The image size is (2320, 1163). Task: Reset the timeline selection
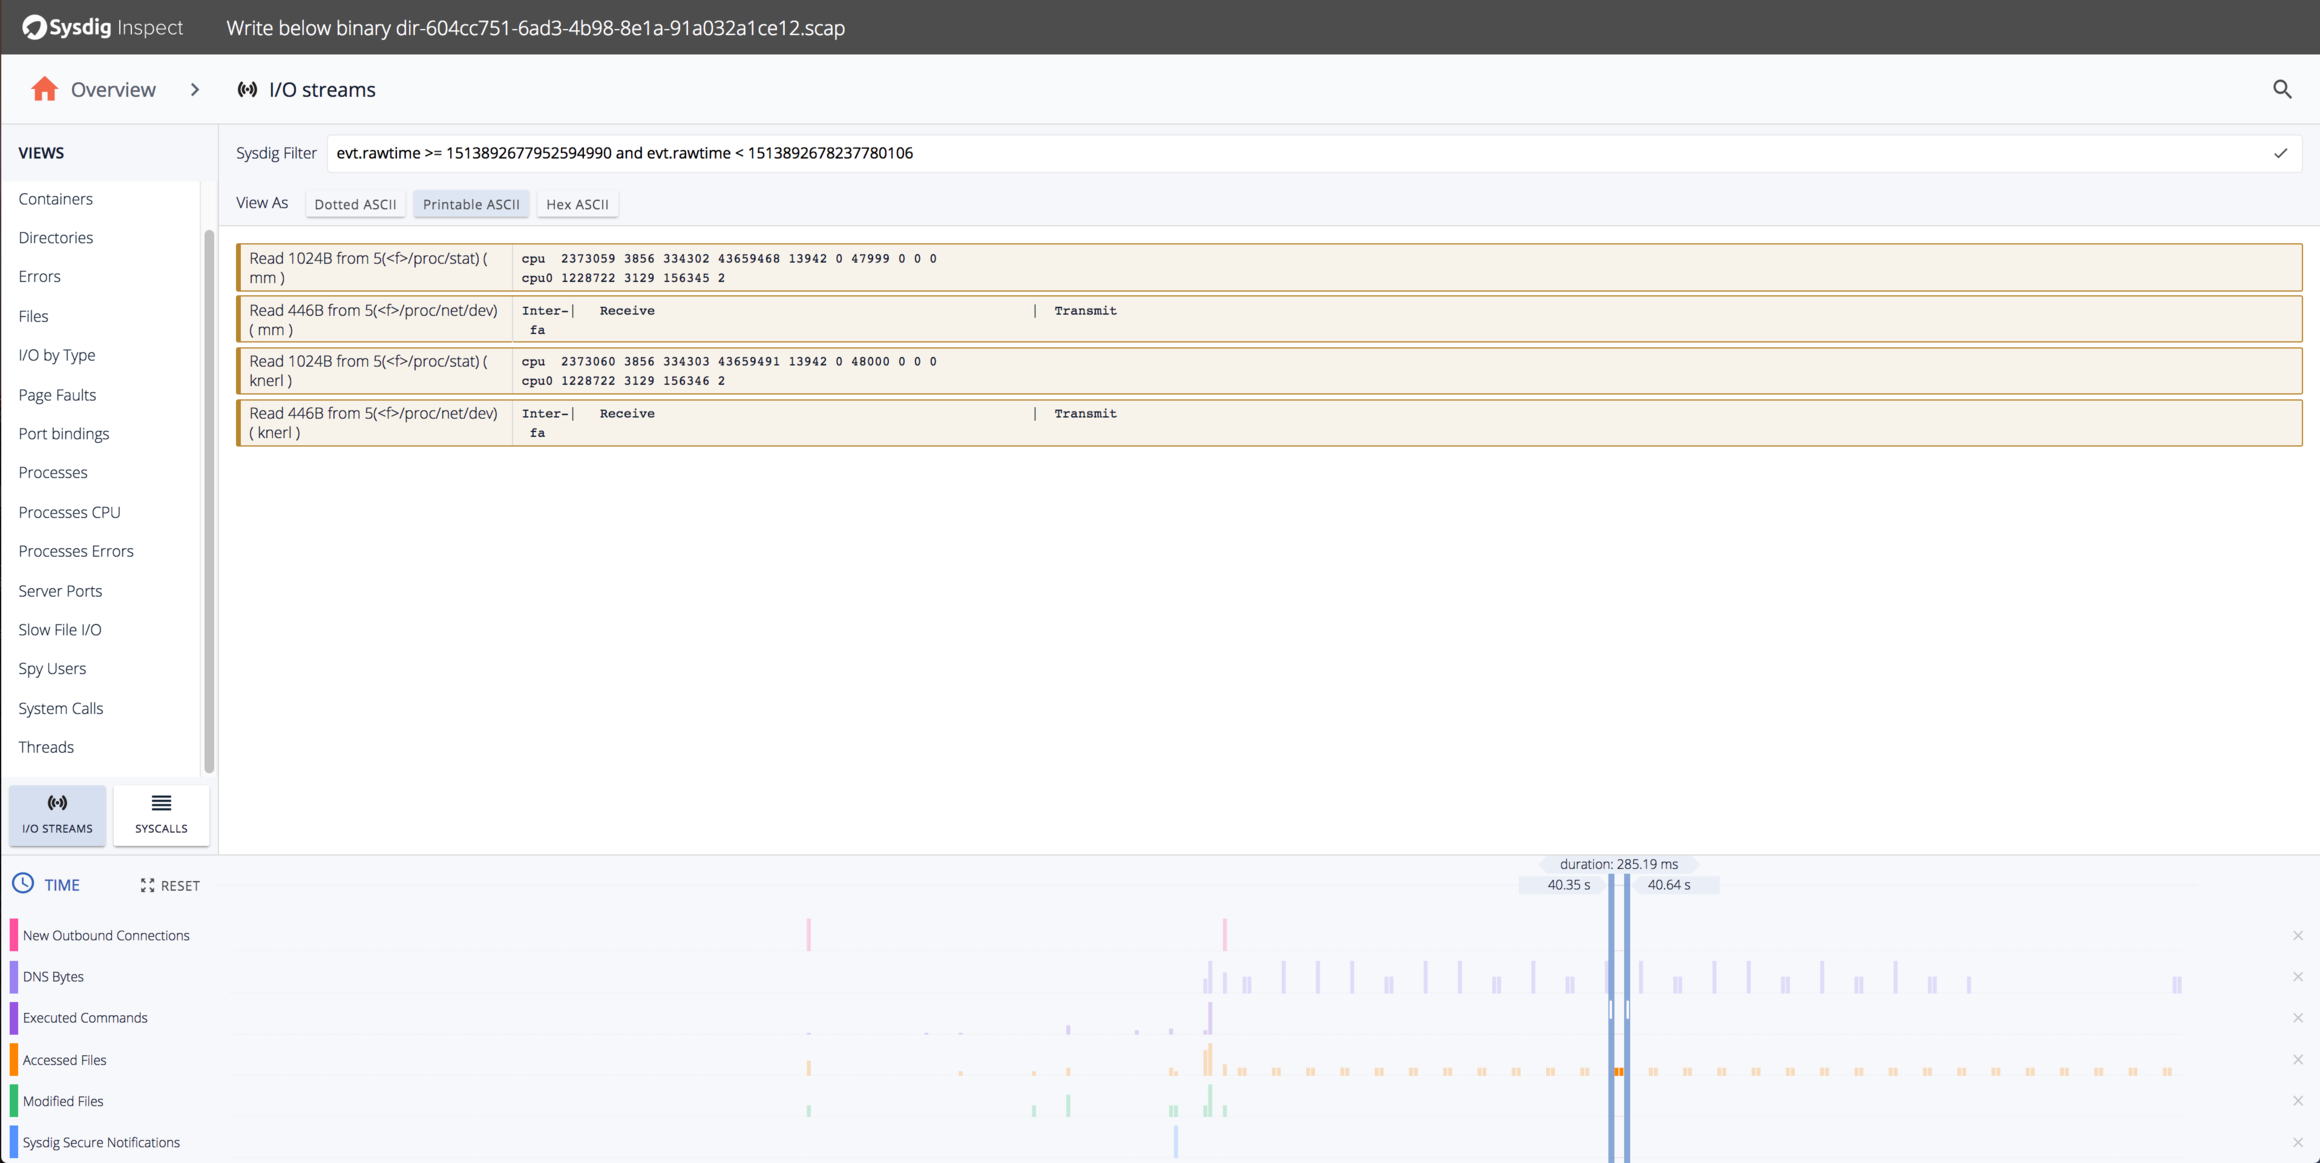(x=170, y=885)
